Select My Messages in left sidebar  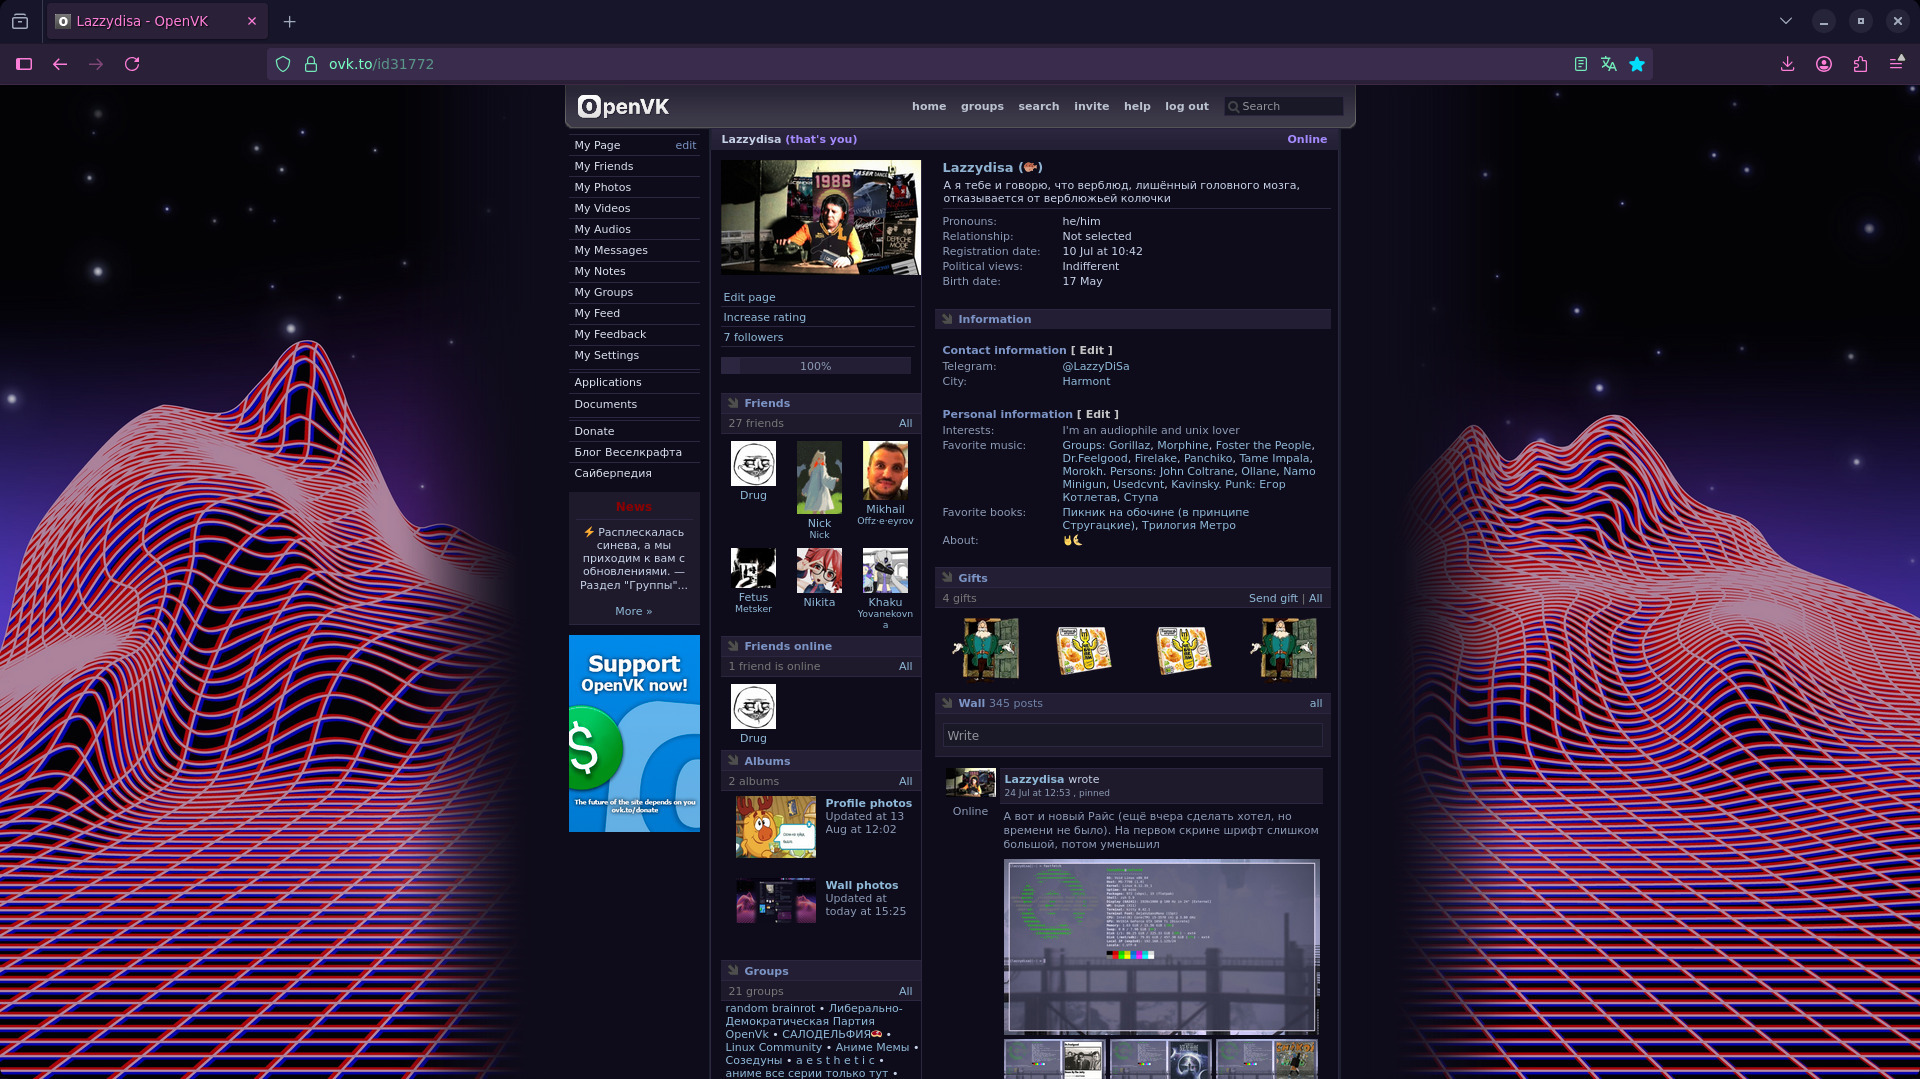pos(610,250)
